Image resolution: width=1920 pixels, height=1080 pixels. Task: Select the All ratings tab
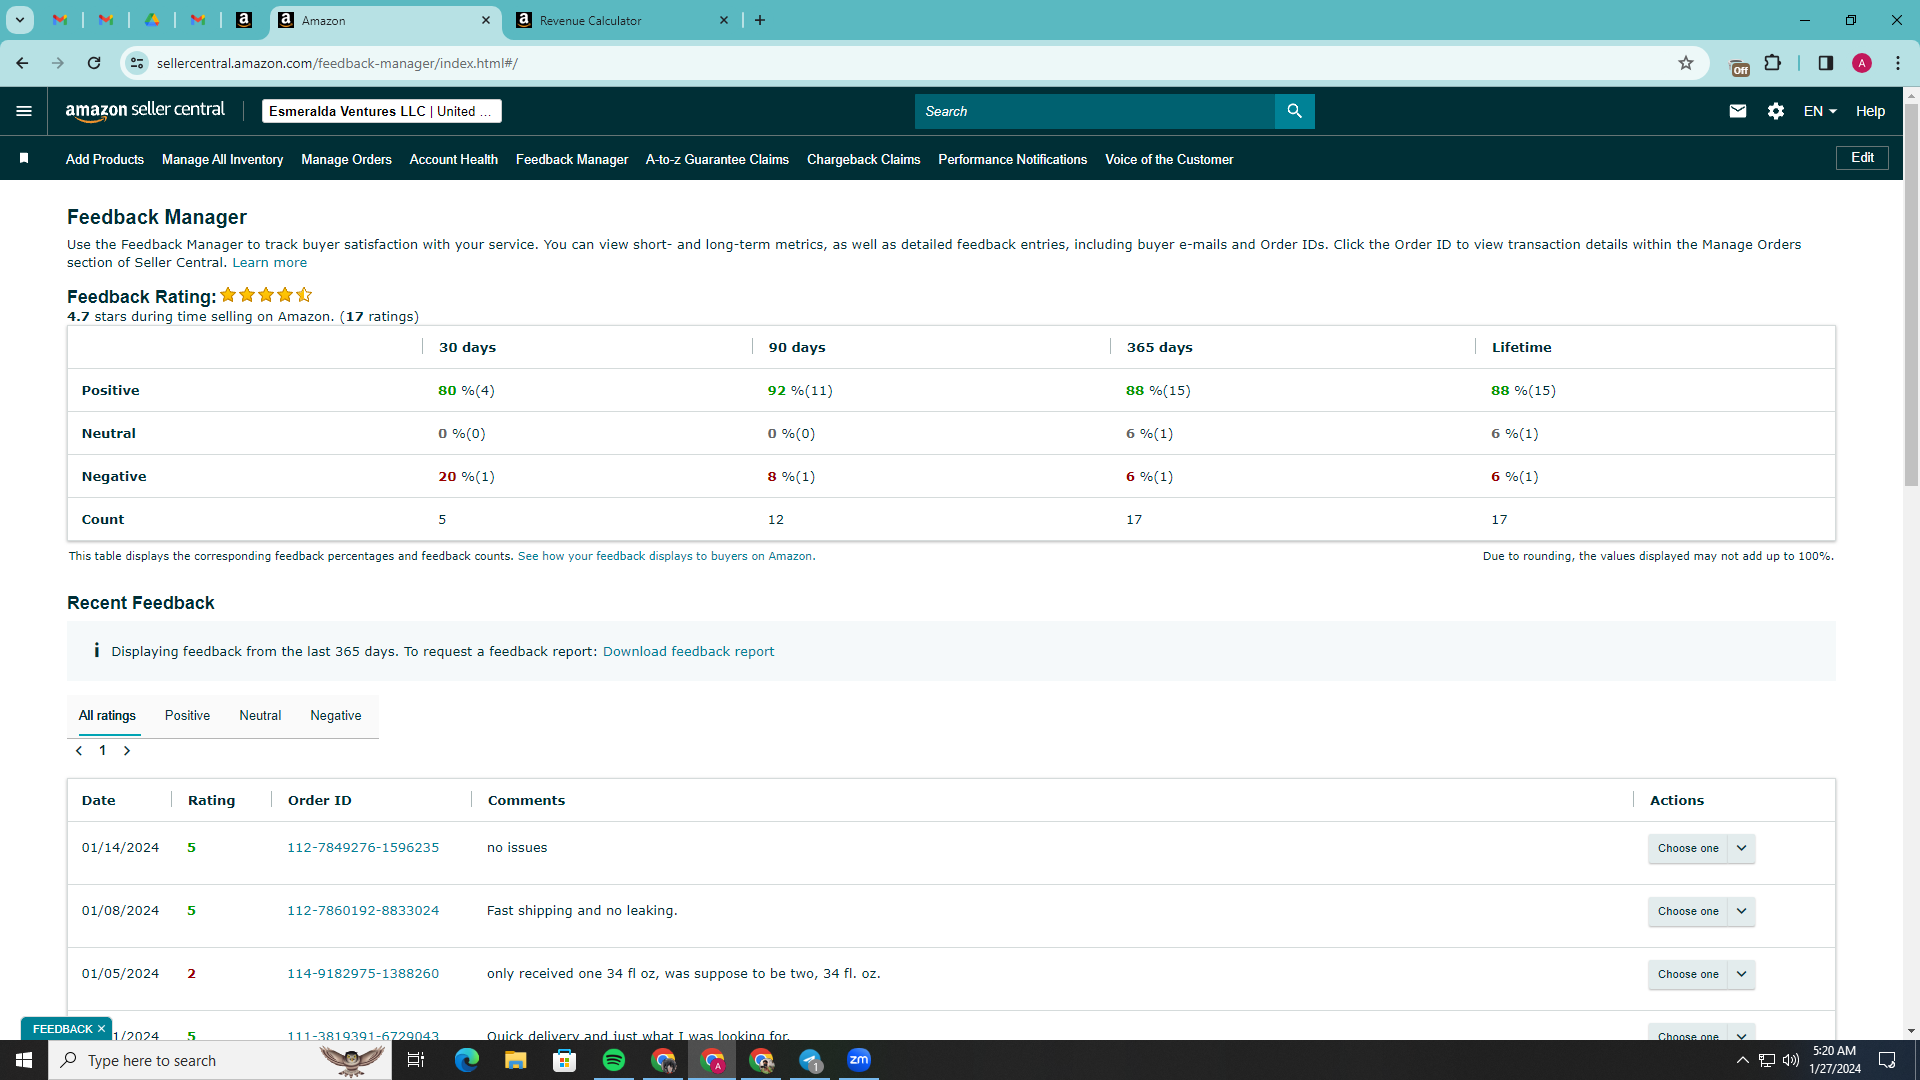[x=107, y=716]
